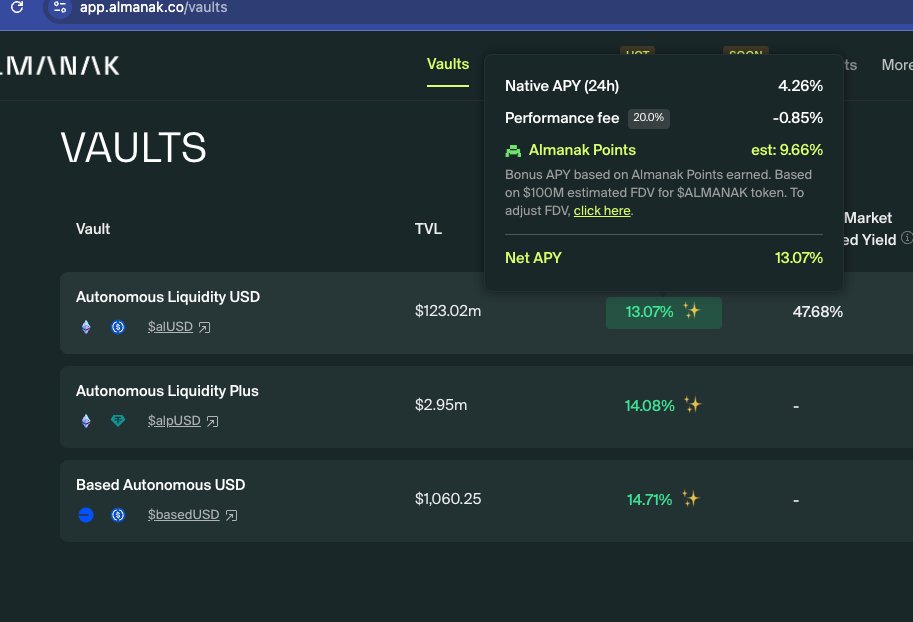
Task: Open the Autonomous Liquidity USD vault
Action: 168,297
